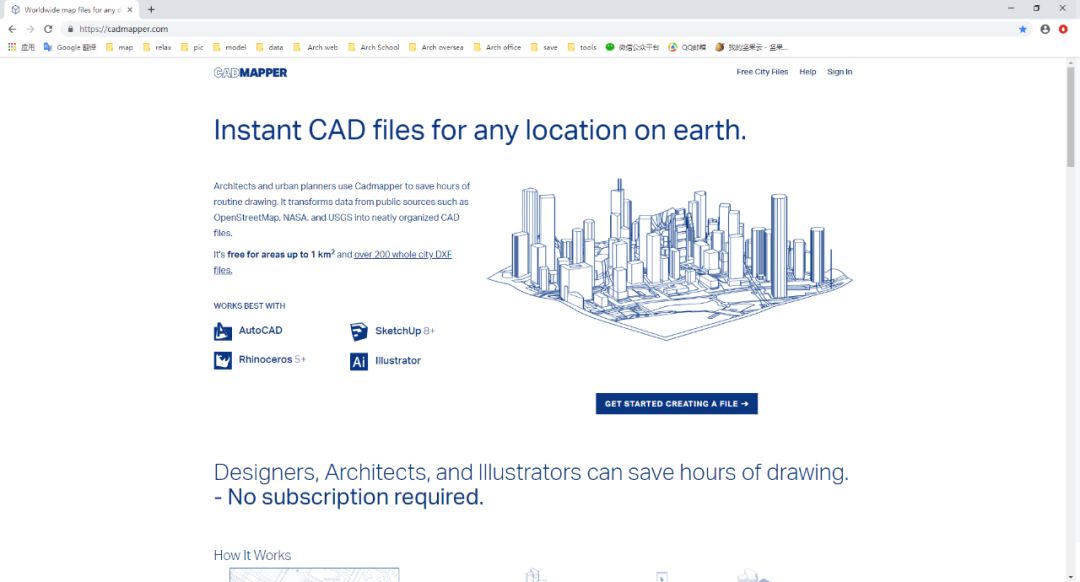The height and width of the screenshot is (582, 1080).
Task: Open the apps shortcut in bookmarks bar
Action: click(21, 48)
